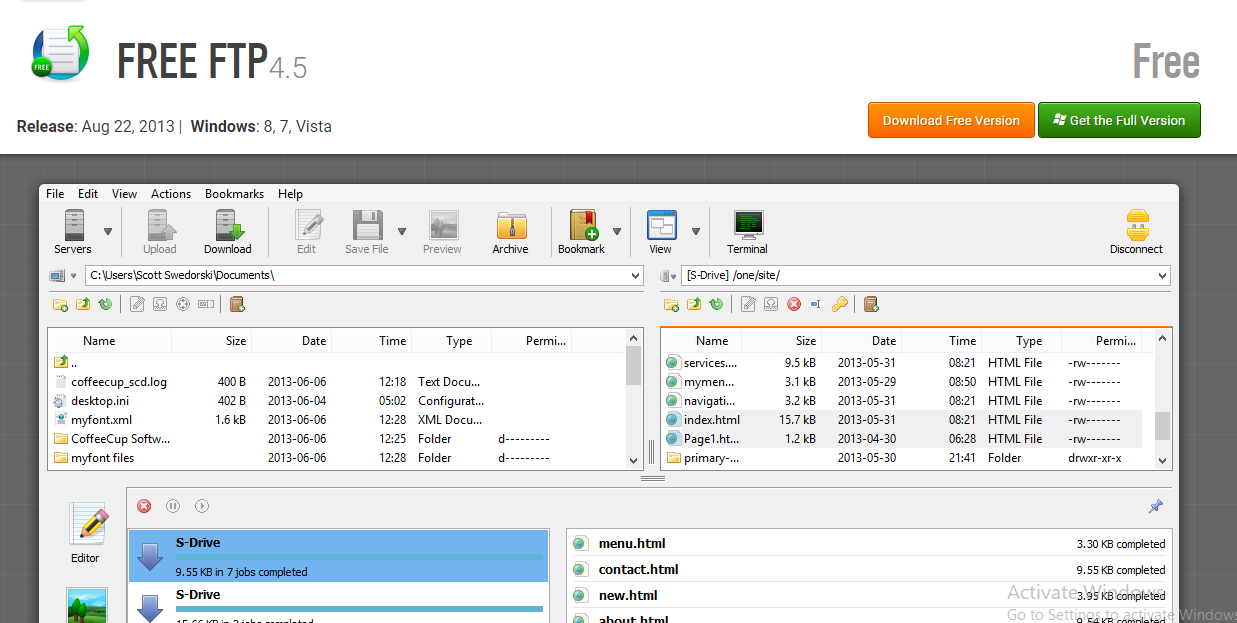The width and height of the screenshot is (1237, 623).
Task: Pause transfers in the queue panel
Action: (x=173, y=506)
